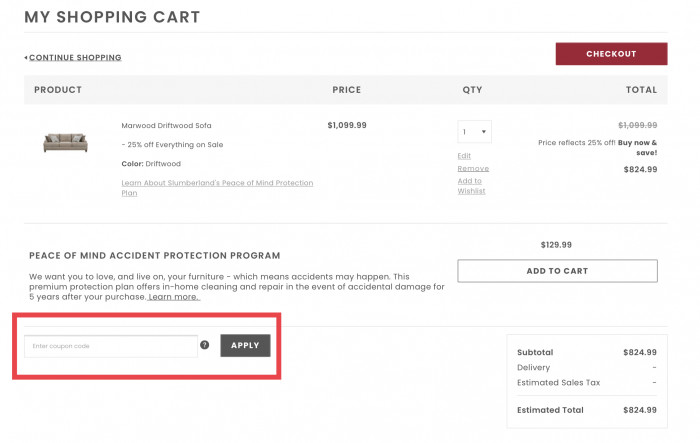Click the Marwood Driftwood Sofa thumbnail image

click(65, 143)
